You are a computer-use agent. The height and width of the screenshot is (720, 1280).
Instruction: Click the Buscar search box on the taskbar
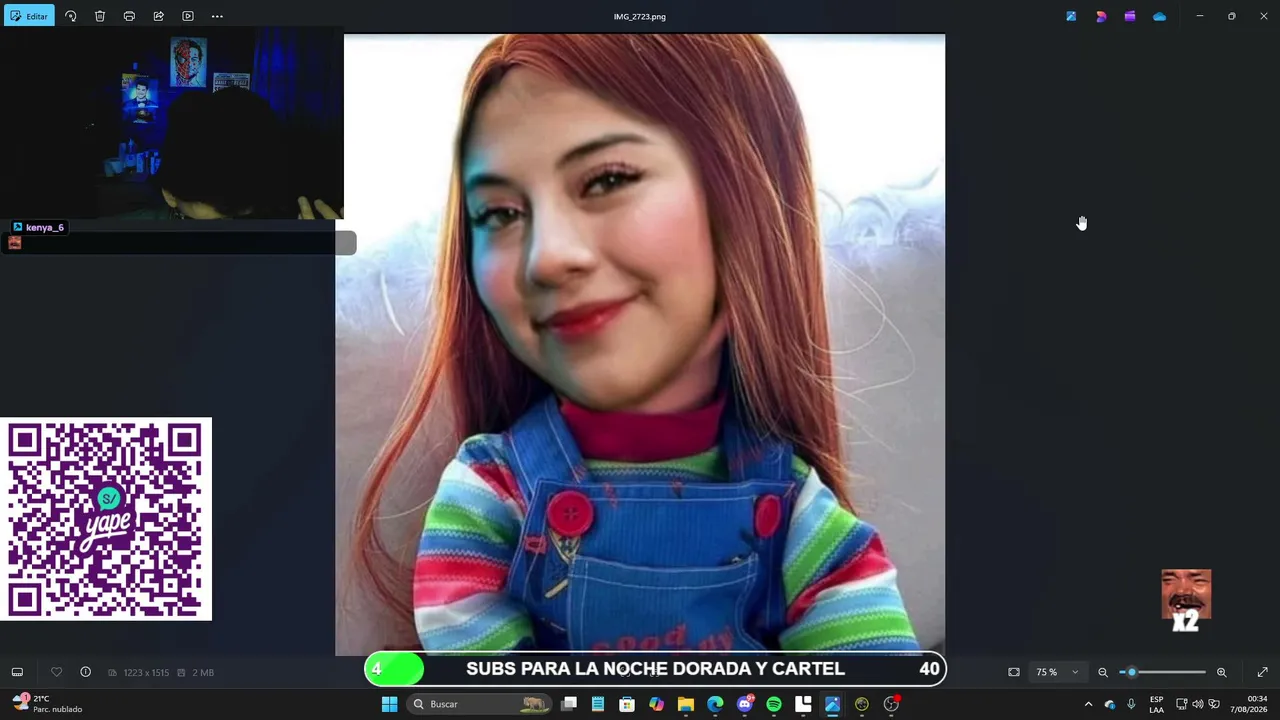pyautogui.click(x=480, y=704)
